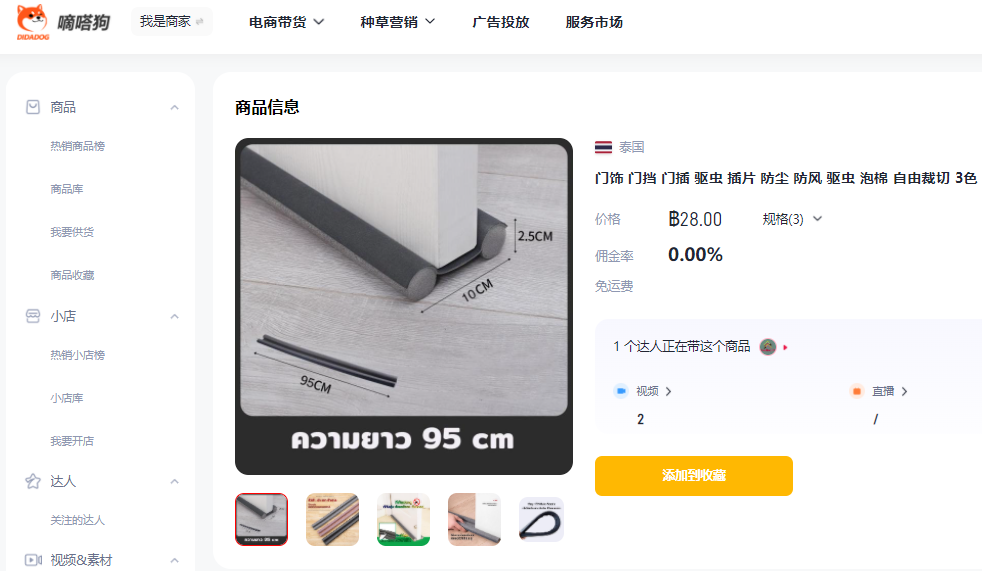This screenshot has width=982, height=571.
Task: Click the 视频&素材 video camera icon
Action: point(33,560)
